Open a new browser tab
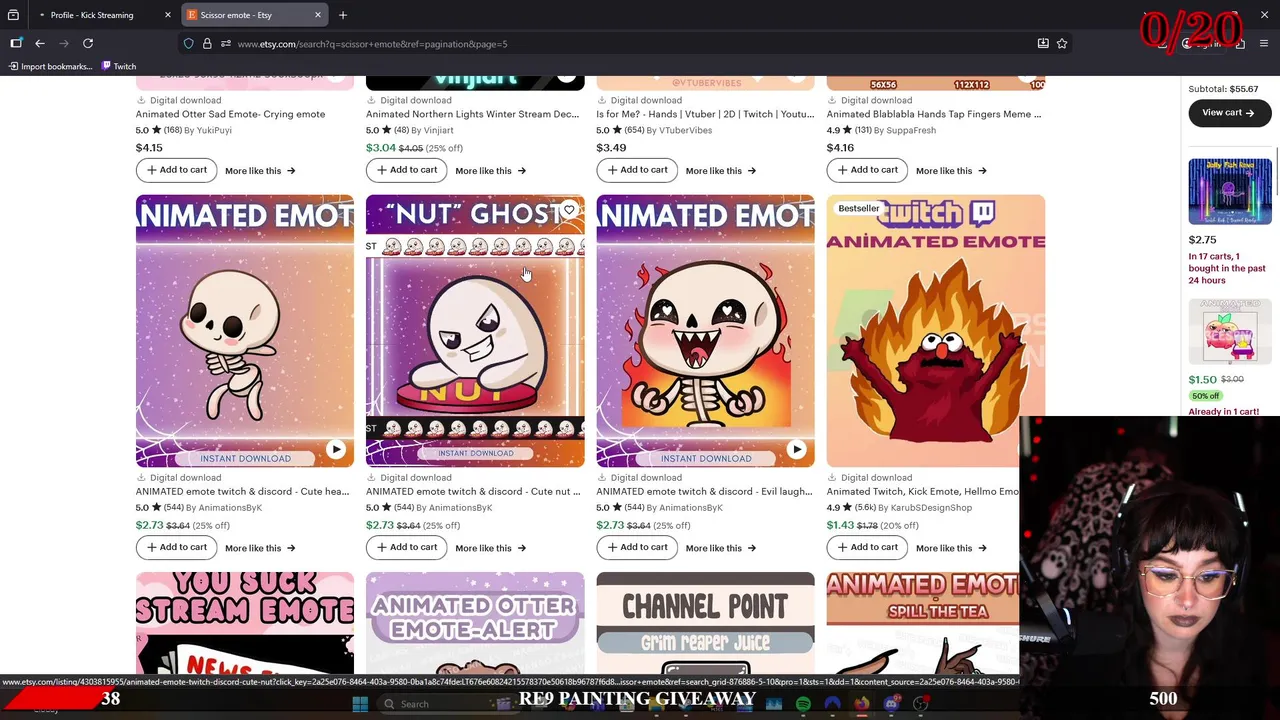1280x720 pixels. pos(343,15)
